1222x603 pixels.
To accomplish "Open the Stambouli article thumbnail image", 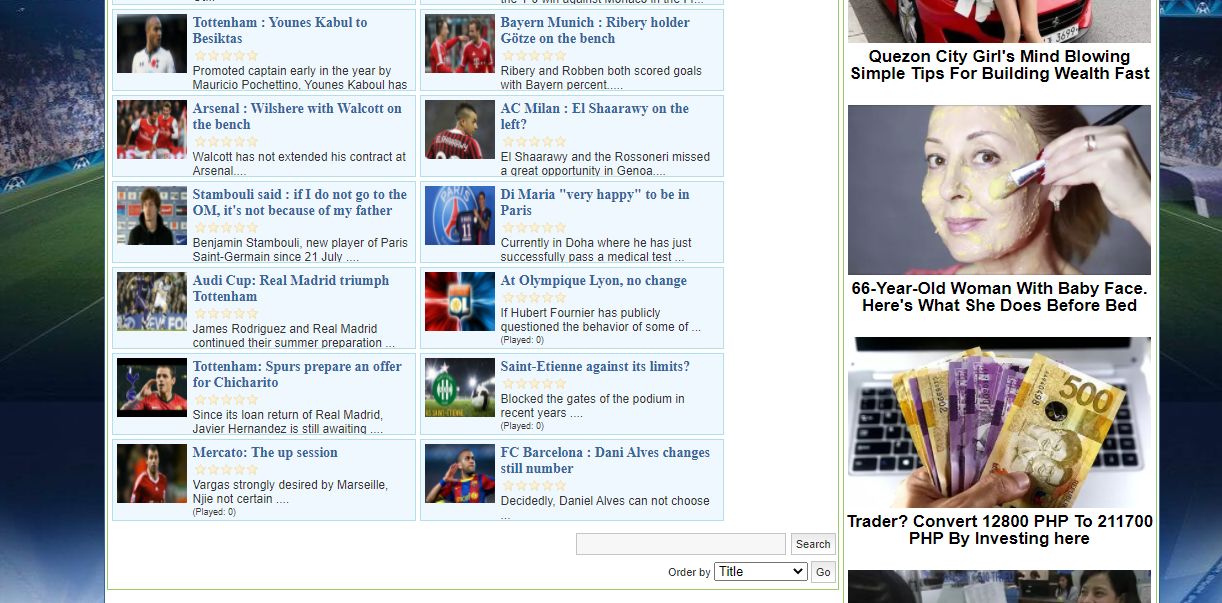I will 151,215.
